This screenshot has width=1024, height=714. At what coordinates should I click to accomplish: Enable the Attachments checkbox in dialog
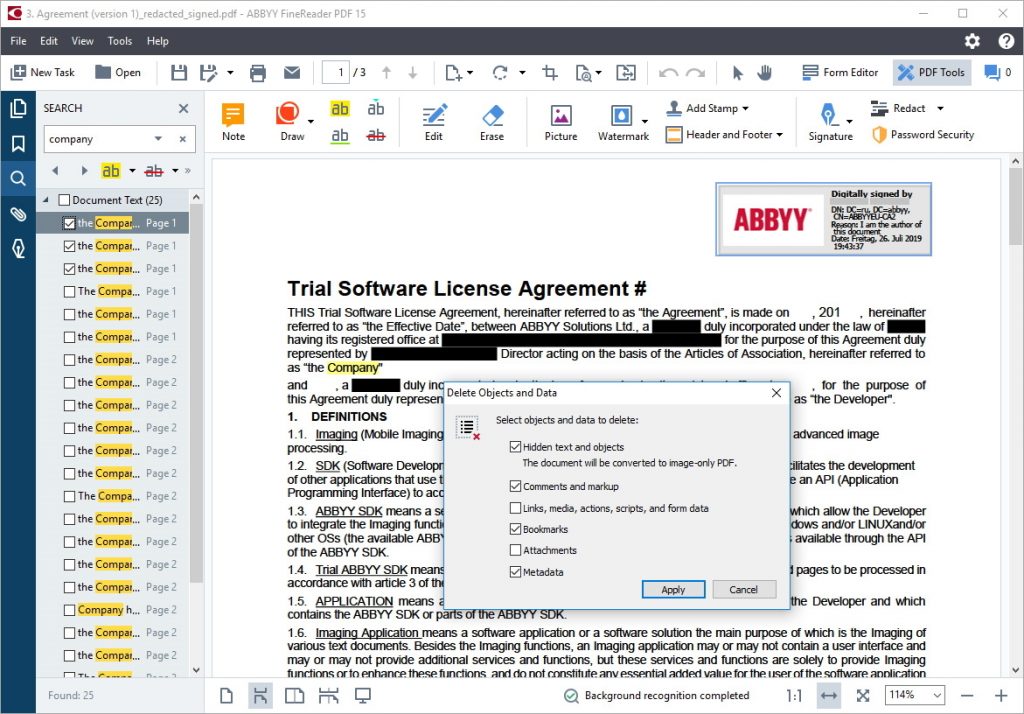(516, 550)
